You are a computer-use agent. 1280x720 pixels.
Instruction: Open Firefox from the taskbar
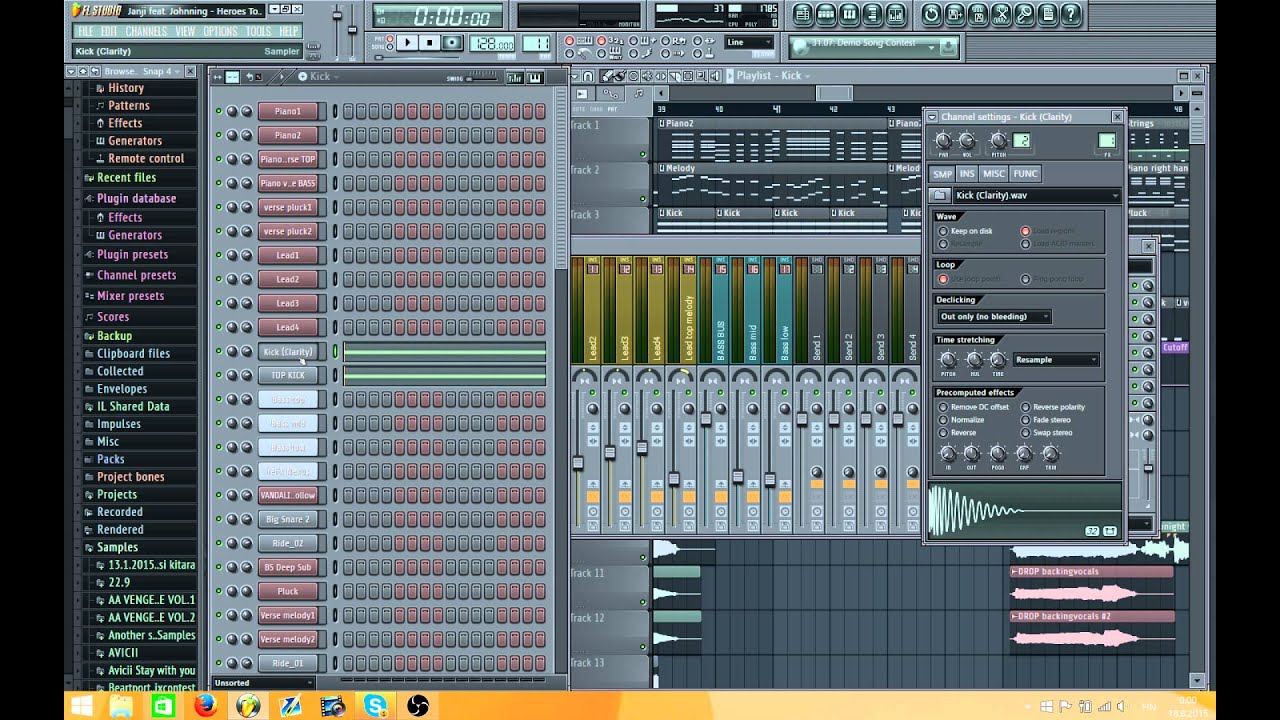pyautogui.click(x=205, y=706)
